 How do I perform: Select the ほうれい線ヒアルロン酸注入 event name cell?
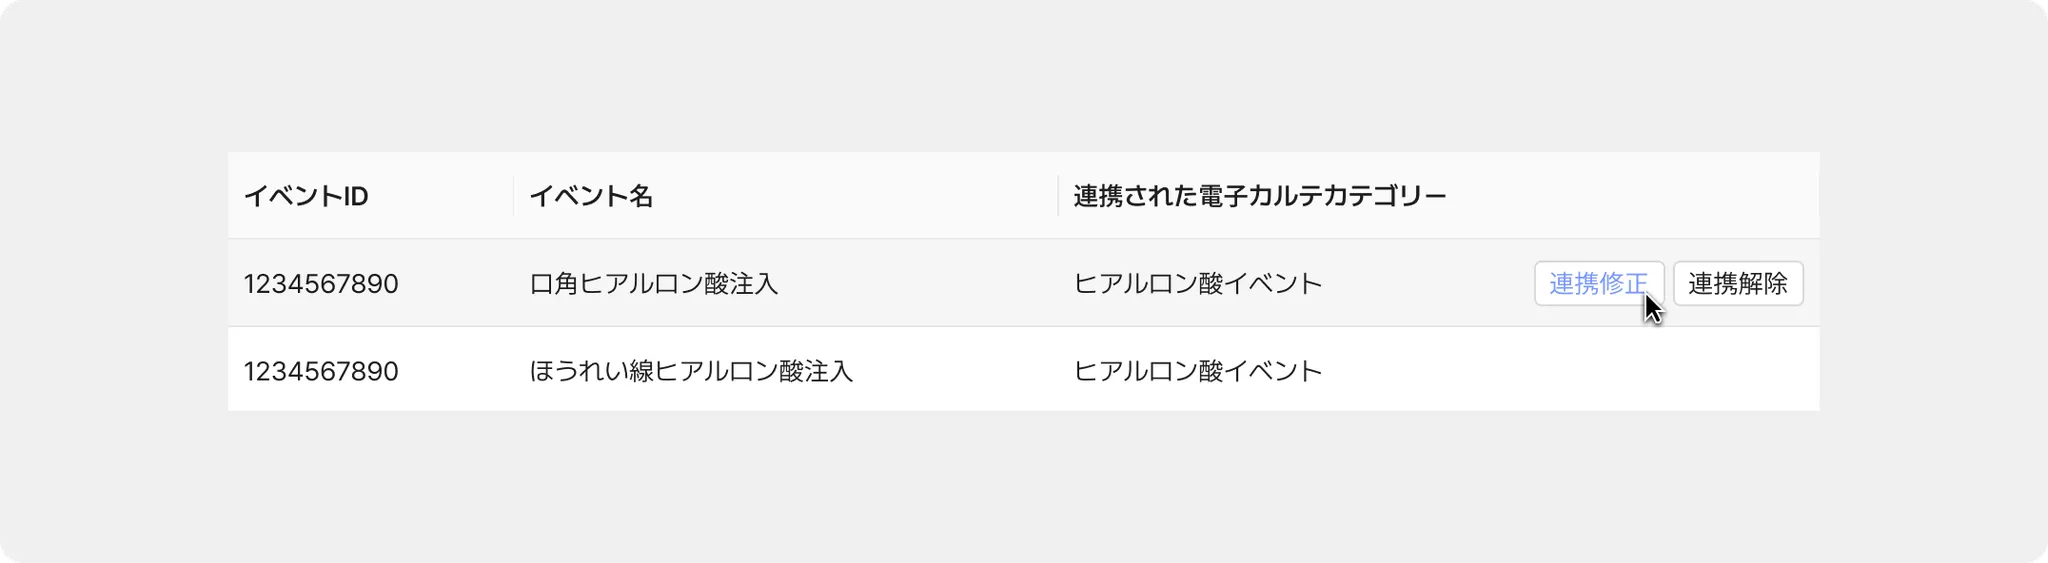point(691,371)
